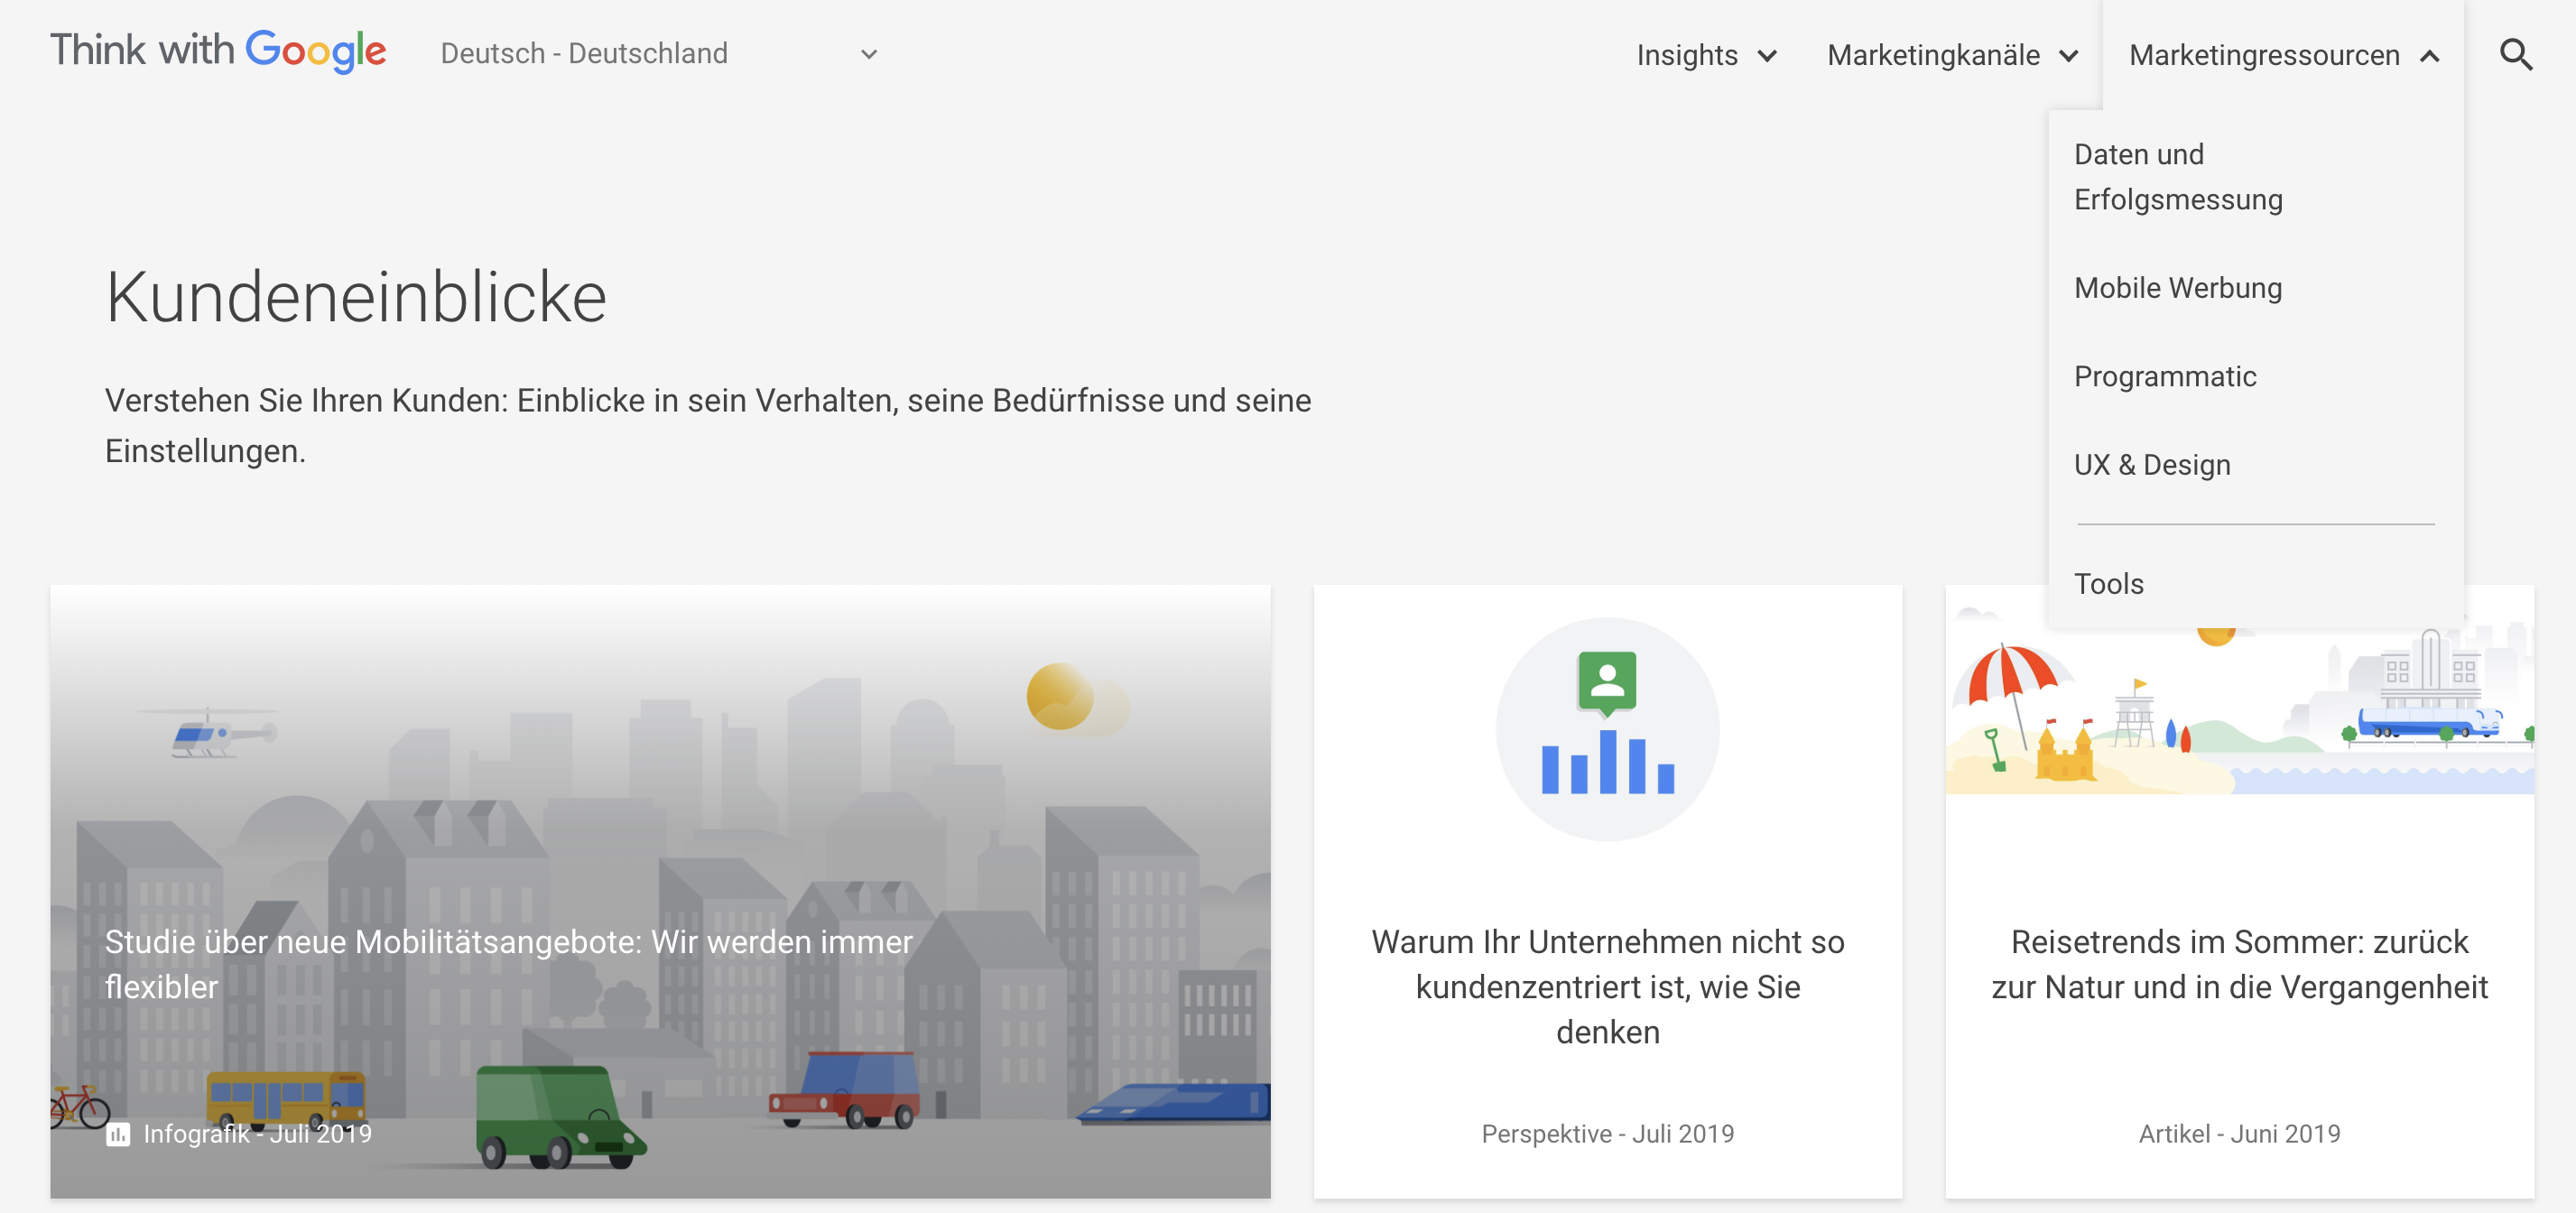Click the Perspektive - Juli 2019 label

click(1607, 1134)
